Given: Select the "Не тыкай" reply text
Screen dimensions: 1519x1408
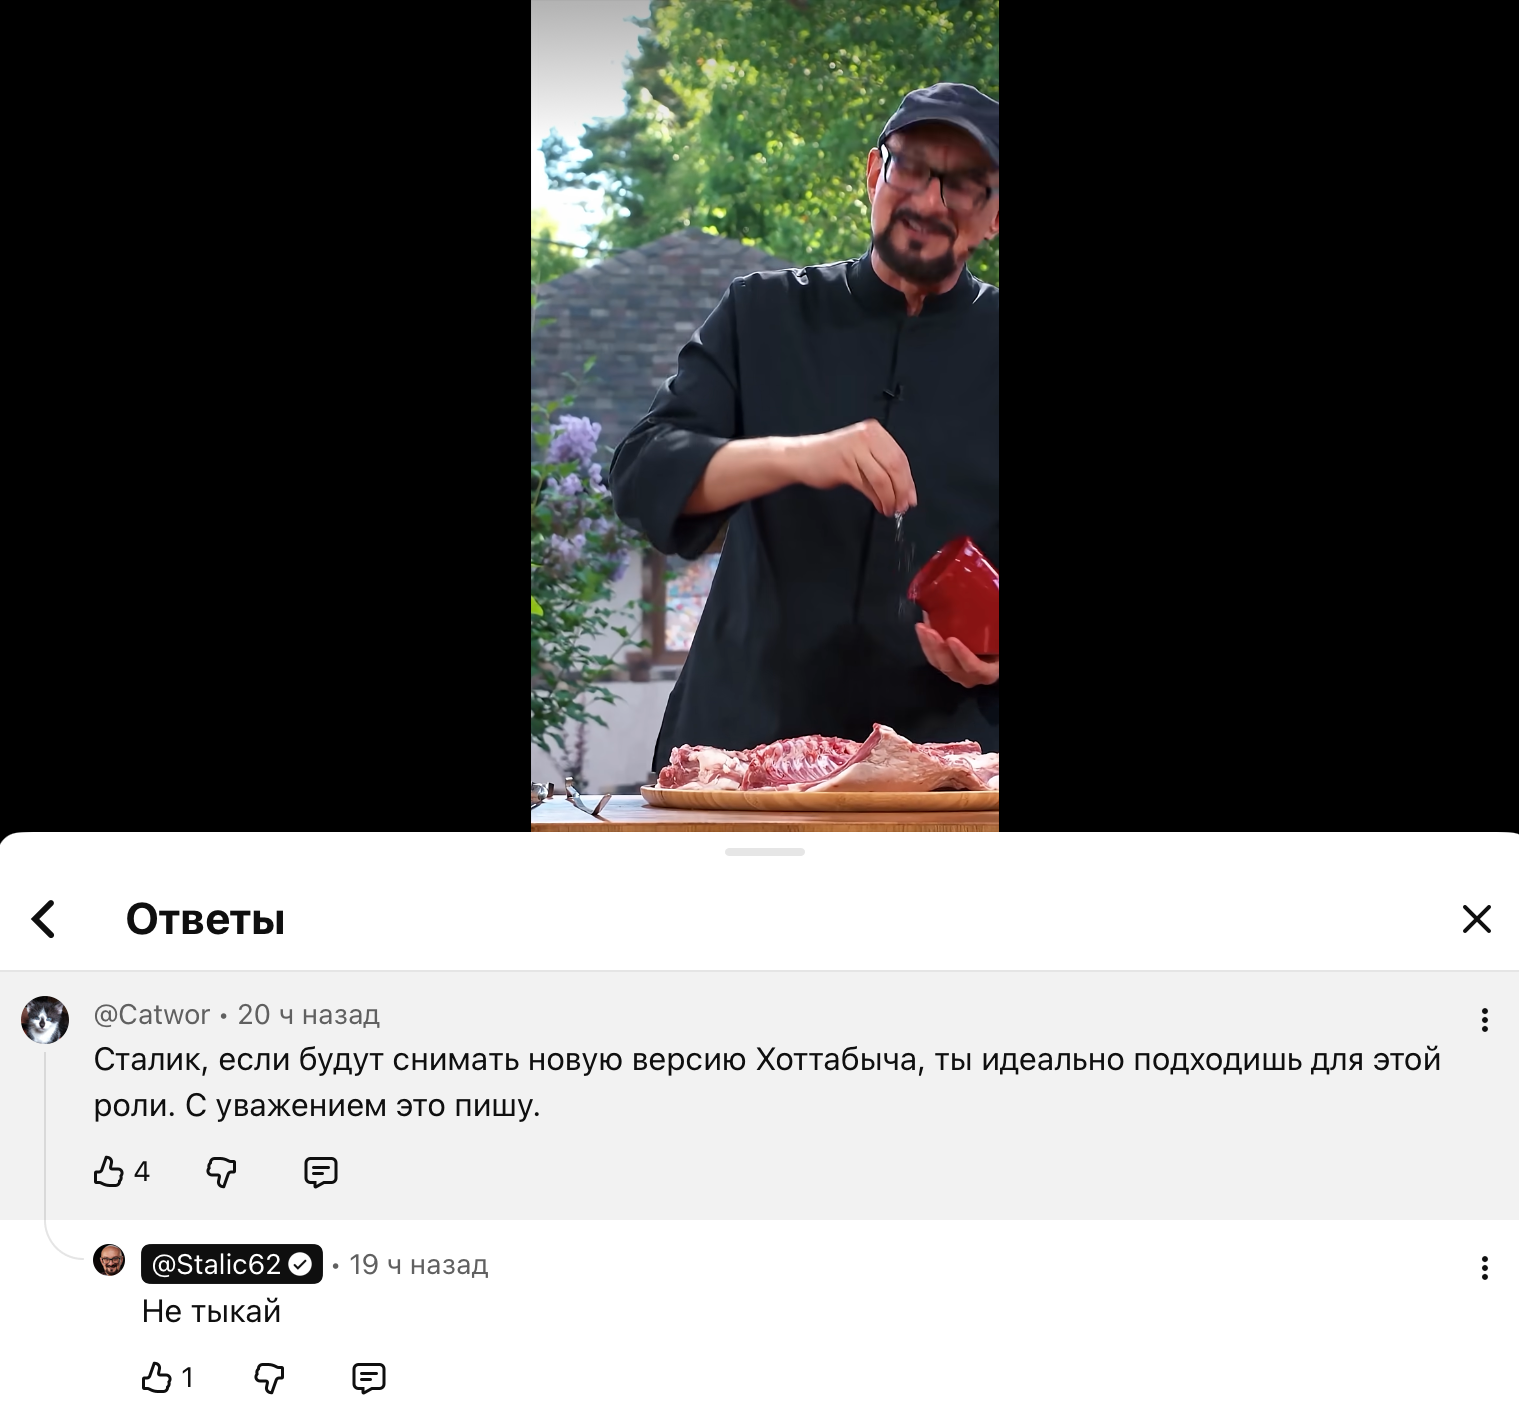Looking at the screenshot, I should [x=211, y=1311].
